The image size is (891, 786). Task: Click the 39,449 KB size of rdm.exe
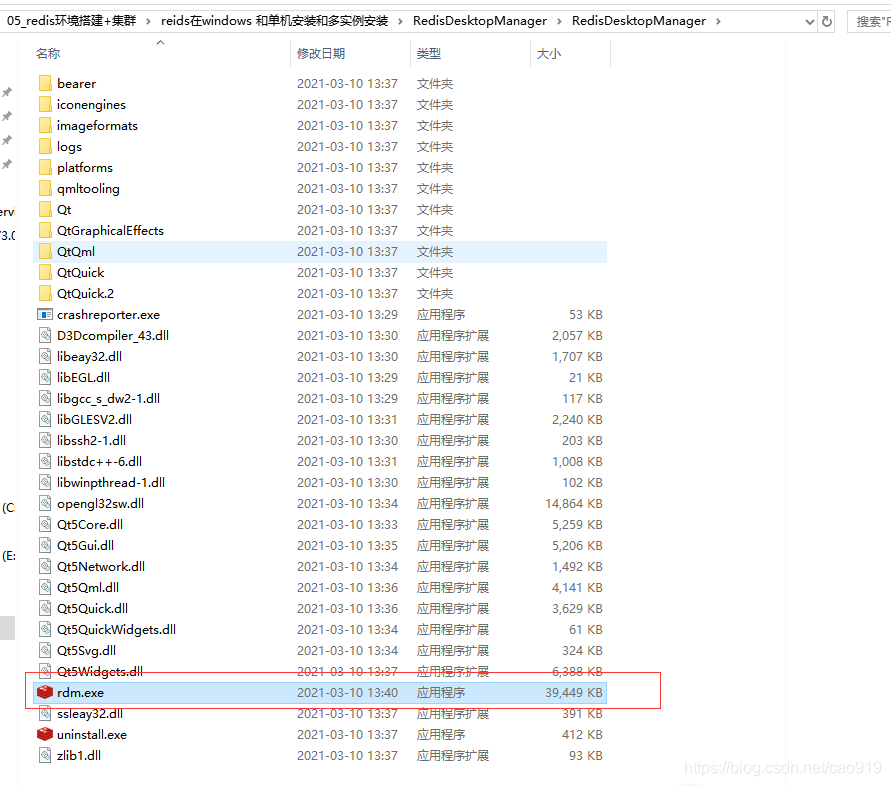click(x=573, y=693)
